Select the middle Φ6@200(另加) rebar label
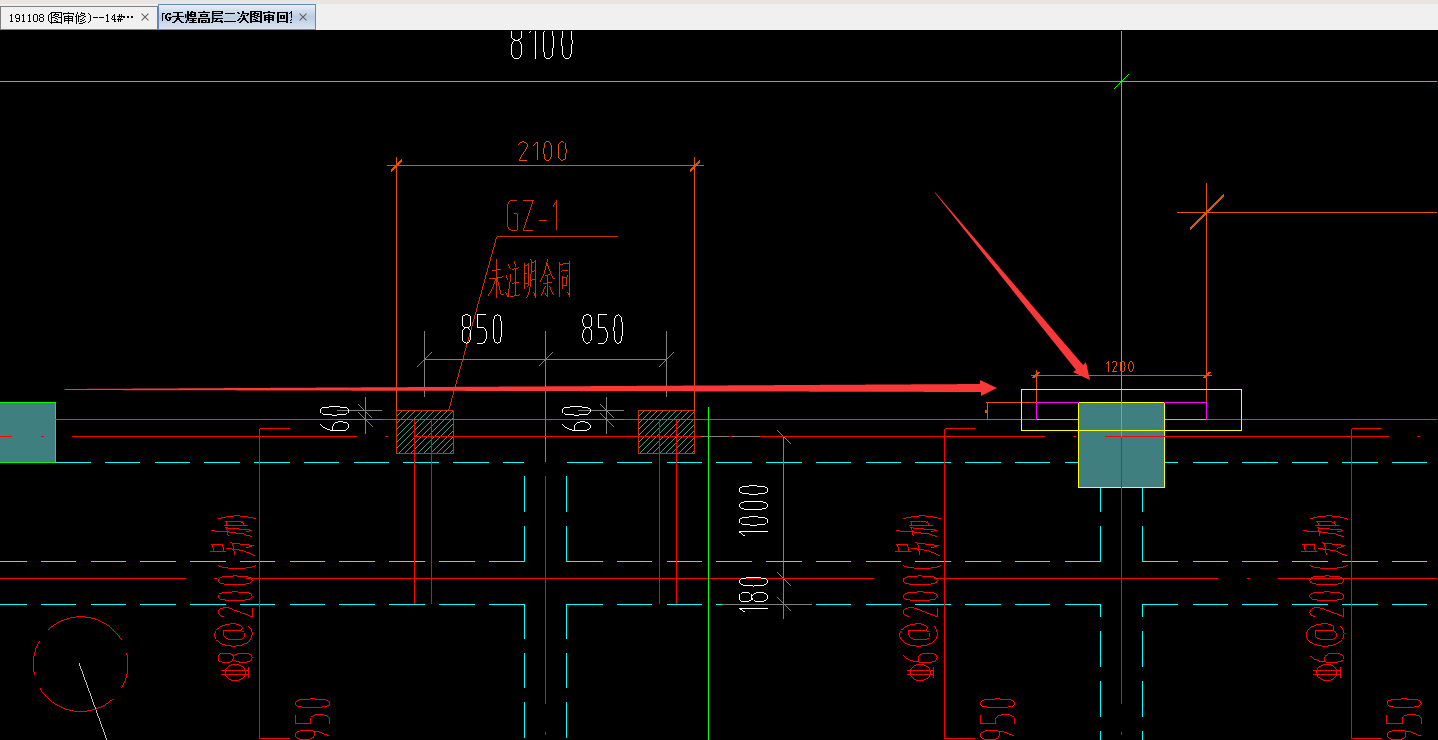The image size is (1438, 740). tap(922, 599)
